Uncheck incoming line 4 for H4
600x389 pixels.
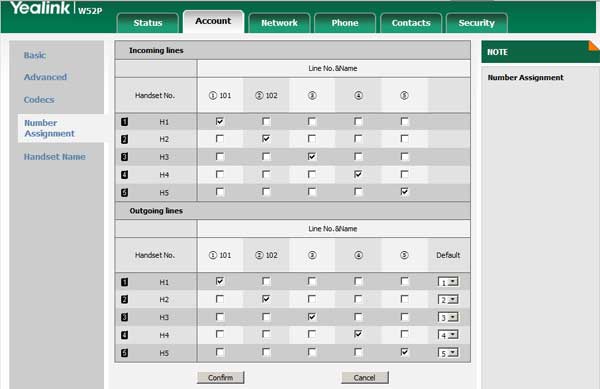[x=358, y=174]
